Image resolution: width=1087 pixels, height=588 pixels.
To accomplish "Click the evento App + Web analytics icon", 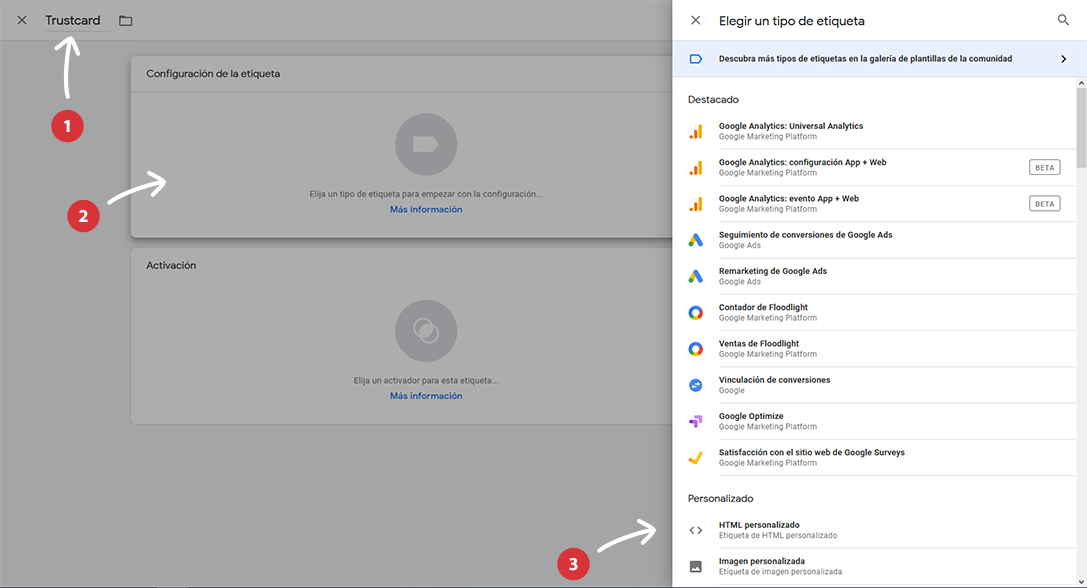I will point(695,204).
